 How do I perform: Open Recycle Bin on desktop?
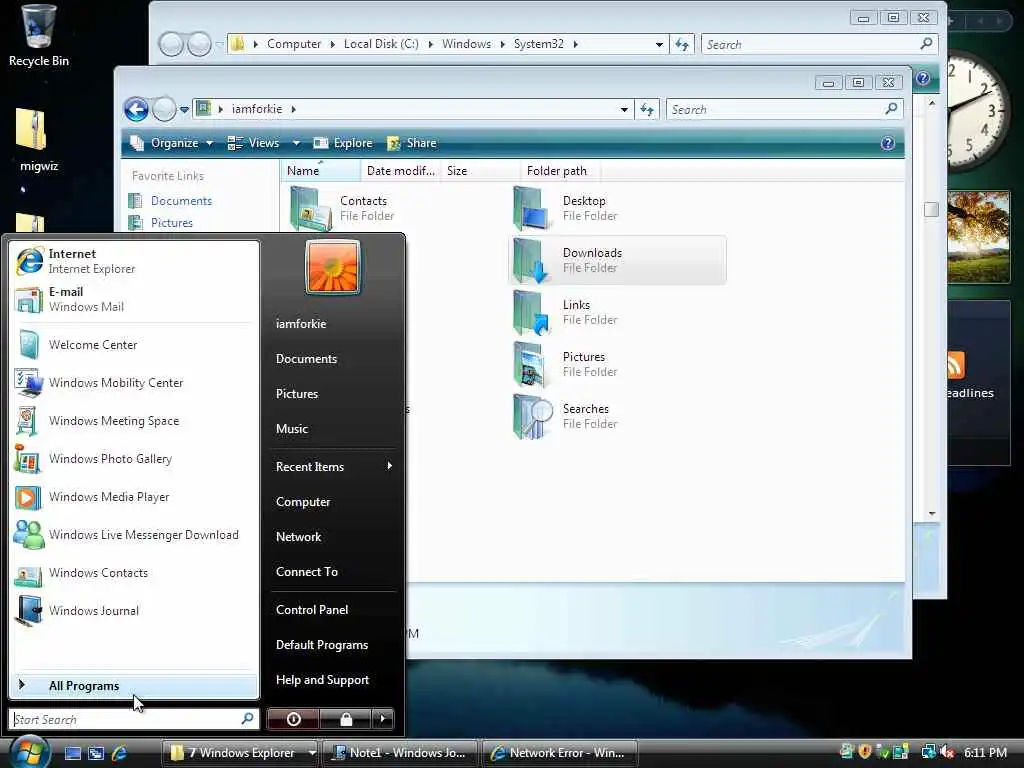[x=39, y=36]
